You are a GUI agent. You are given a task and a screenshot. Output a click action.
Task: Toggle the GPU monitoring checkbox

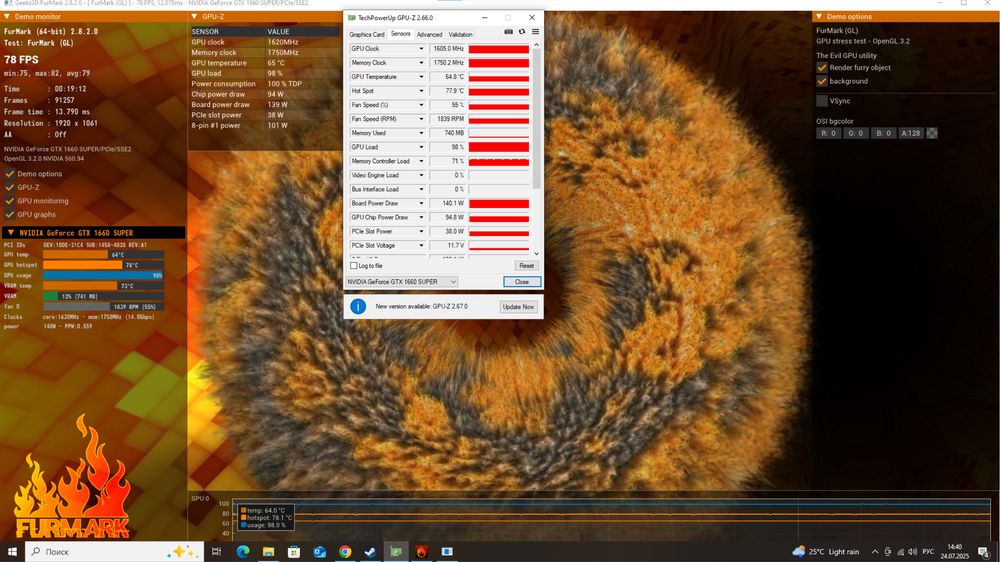[x=10, y=201]
